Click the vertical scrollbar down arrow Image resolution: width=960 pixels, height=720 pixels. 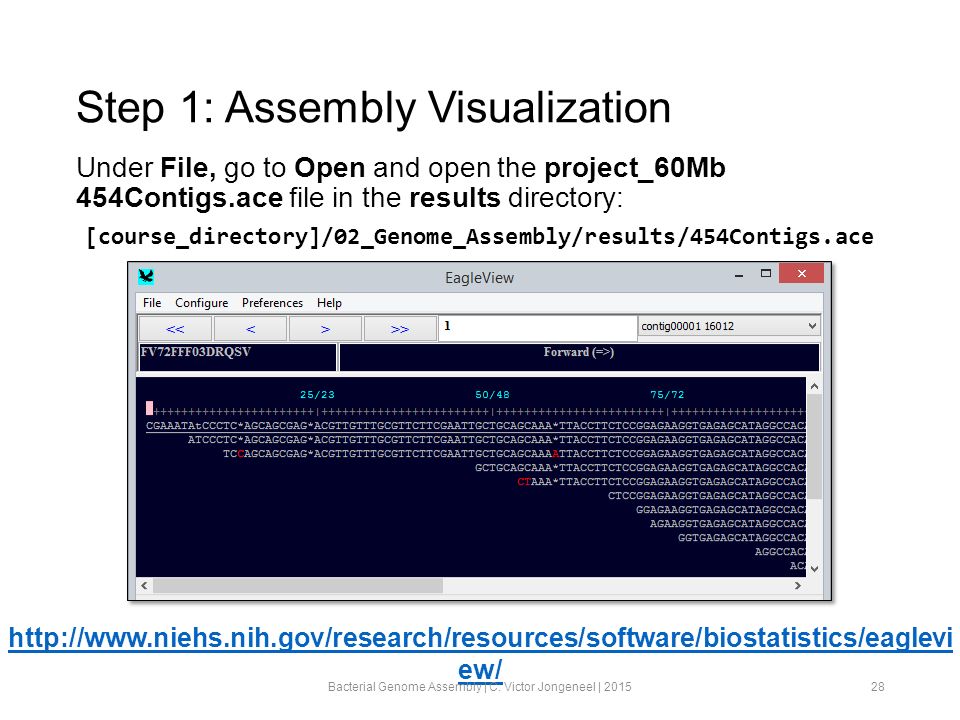coord(814,569)
